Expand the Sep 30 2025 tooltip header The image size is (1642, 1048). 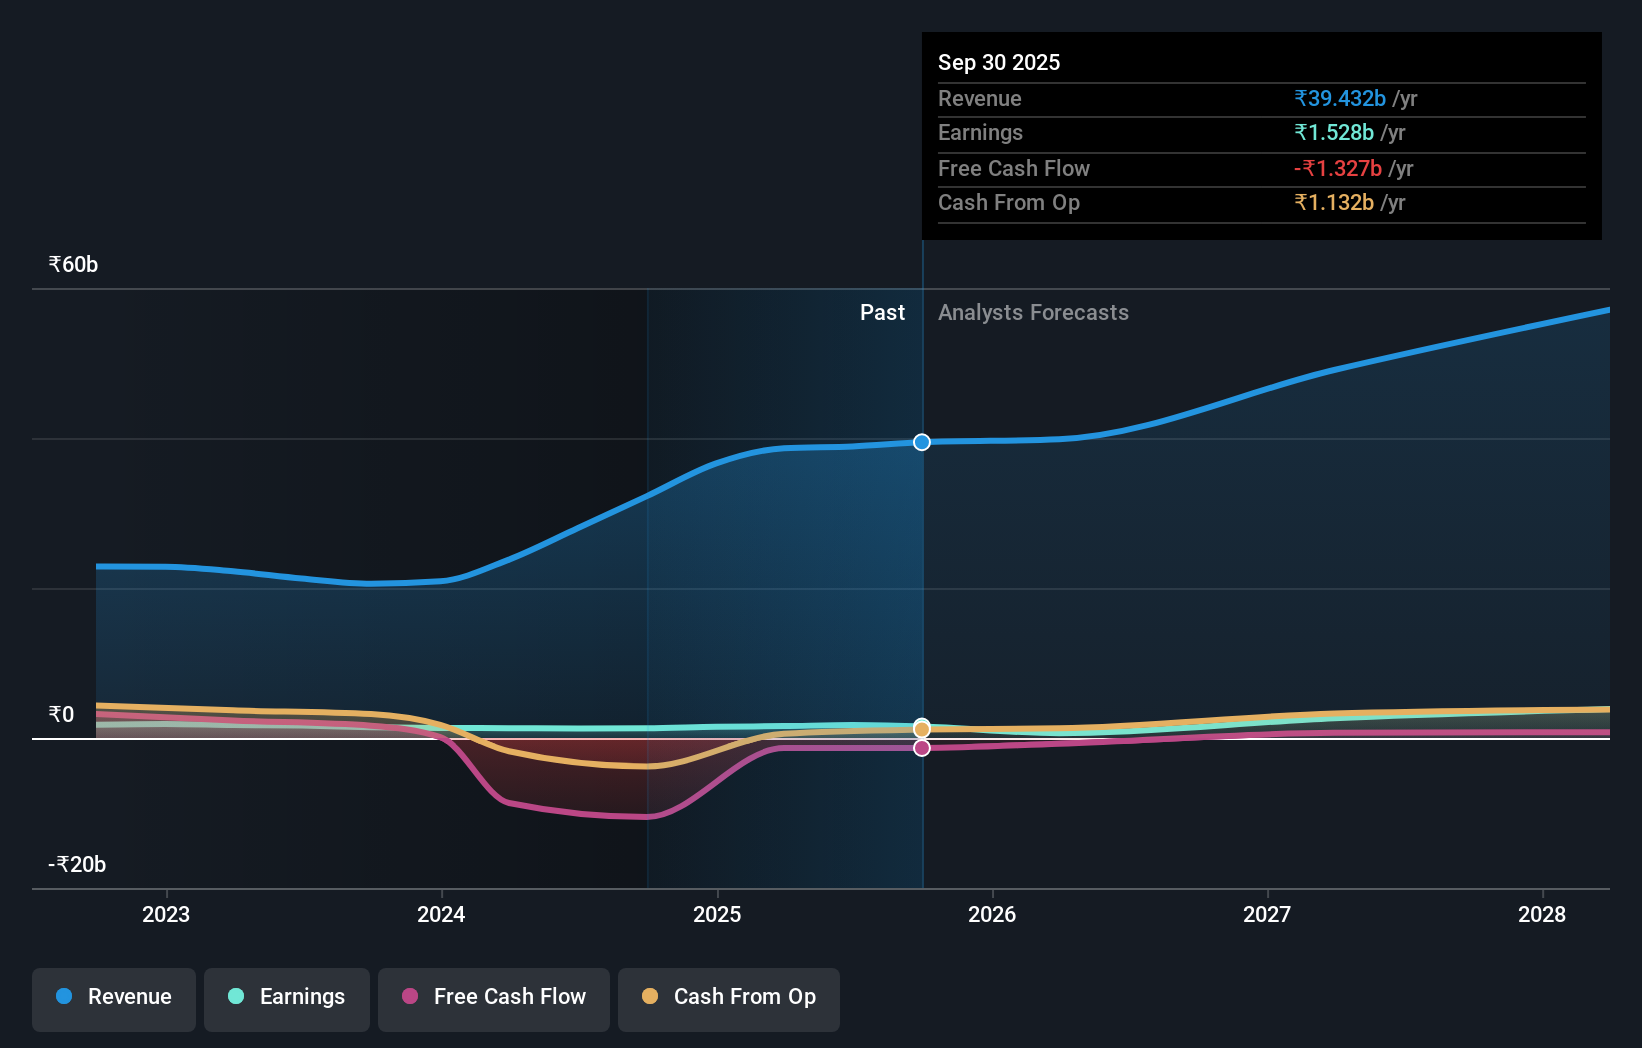(998, 62)
